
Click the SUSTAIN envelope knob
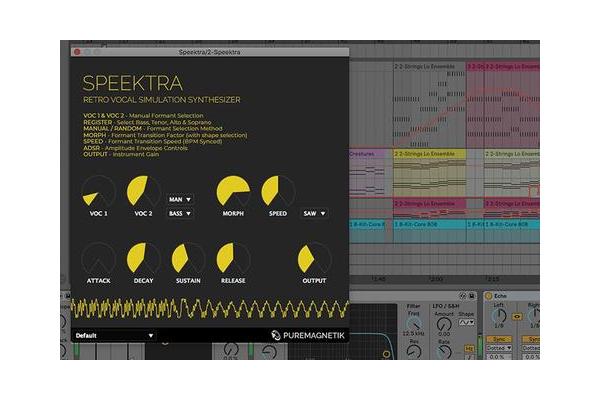point(188,259)
